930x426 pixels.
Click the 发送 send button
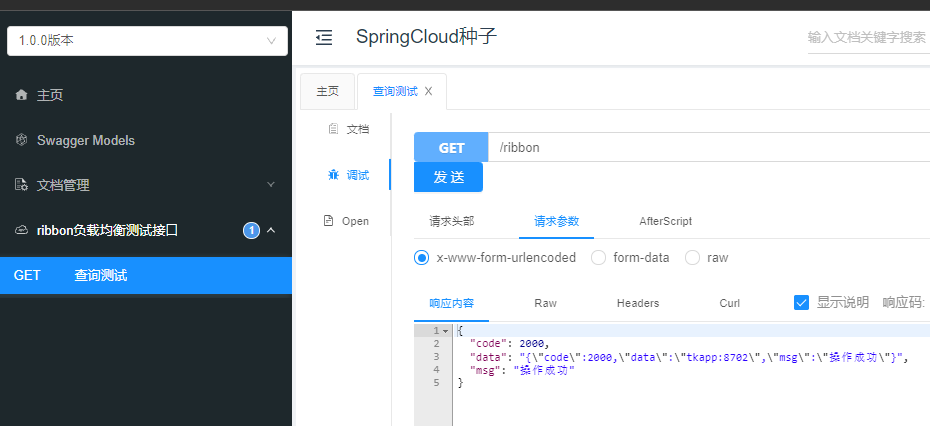point(448,177)
